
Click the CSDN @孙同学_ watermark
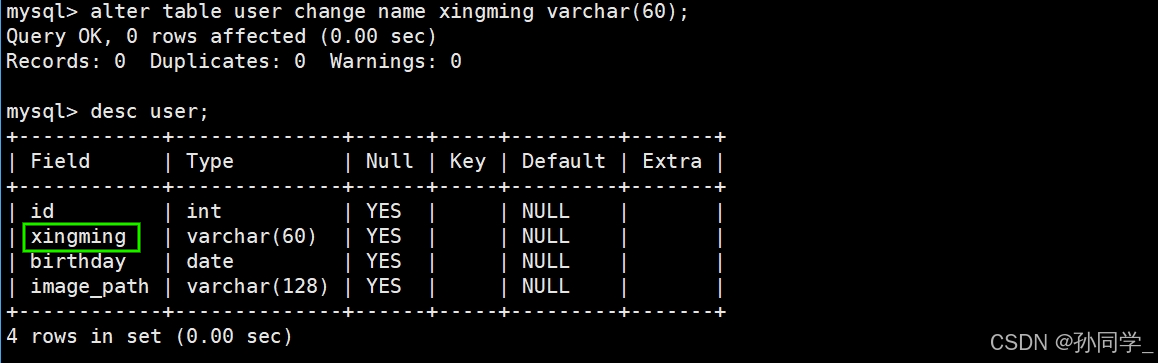1072,342
